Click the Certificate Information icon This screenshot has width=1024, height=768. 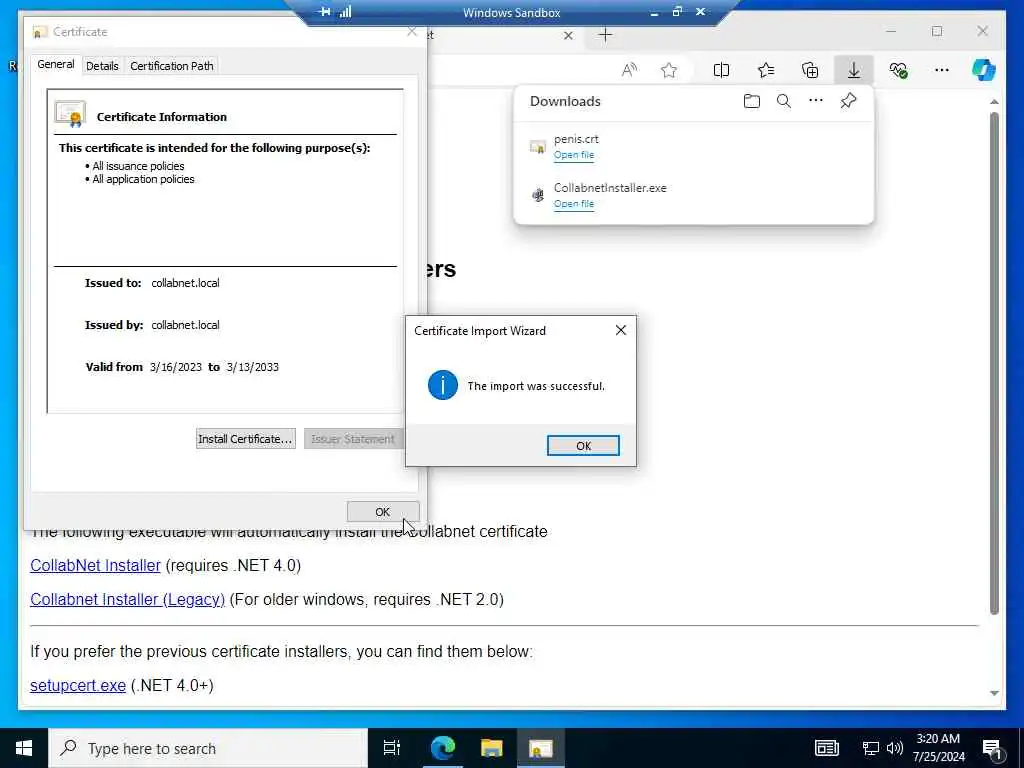click(x=71, y=114)
